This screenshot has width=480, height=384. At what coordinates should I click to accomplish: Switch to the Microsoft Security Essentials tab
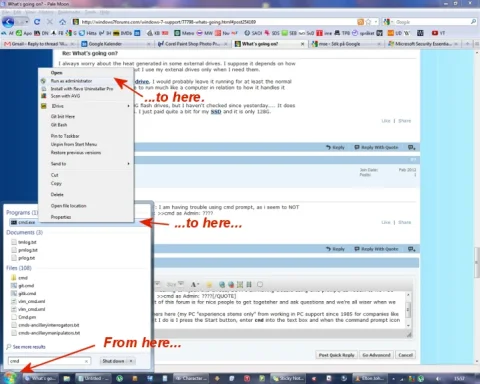click(424, 44)
